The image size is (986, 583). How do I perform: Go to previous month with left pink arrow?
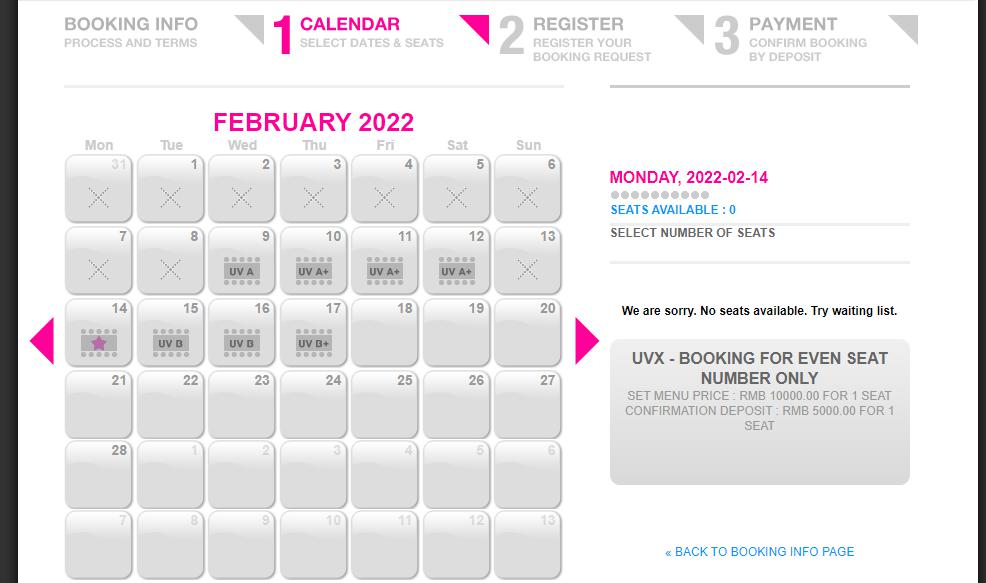coord(43,341)
